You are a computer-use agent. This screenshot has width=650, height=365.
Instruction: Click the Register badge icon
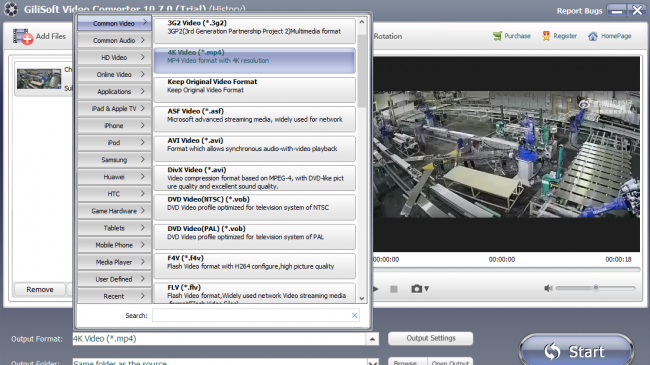click(x=546, y=36)
